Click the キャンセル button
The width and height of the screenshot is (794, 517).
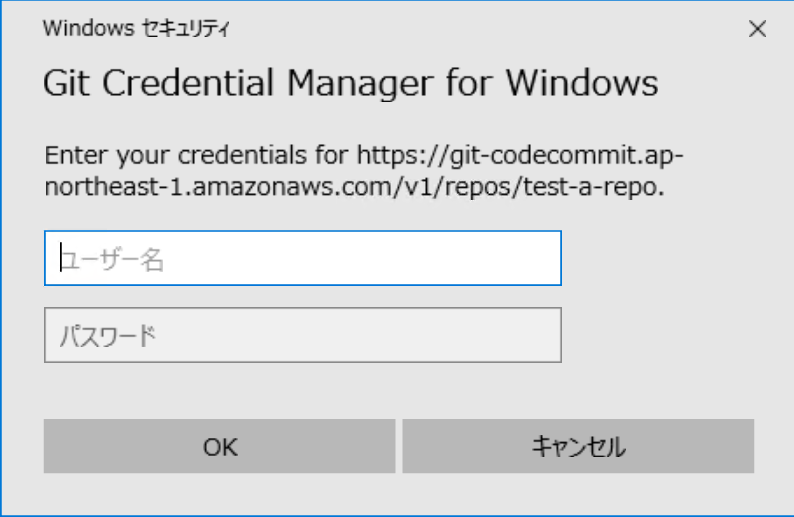[577, 446]
